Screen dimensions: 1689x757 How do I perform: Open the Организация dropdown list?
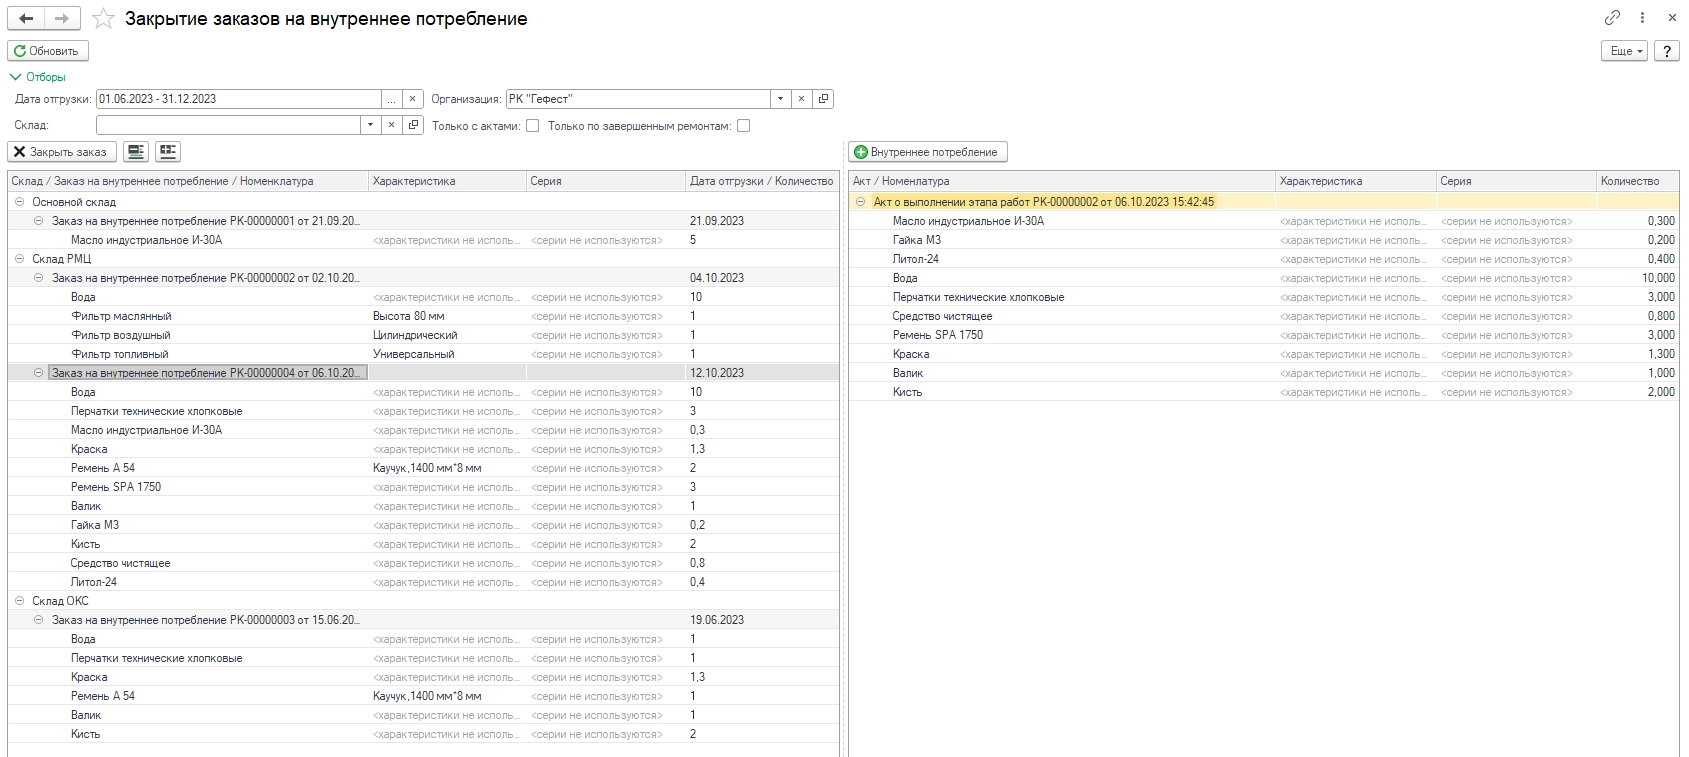(780, 99)
